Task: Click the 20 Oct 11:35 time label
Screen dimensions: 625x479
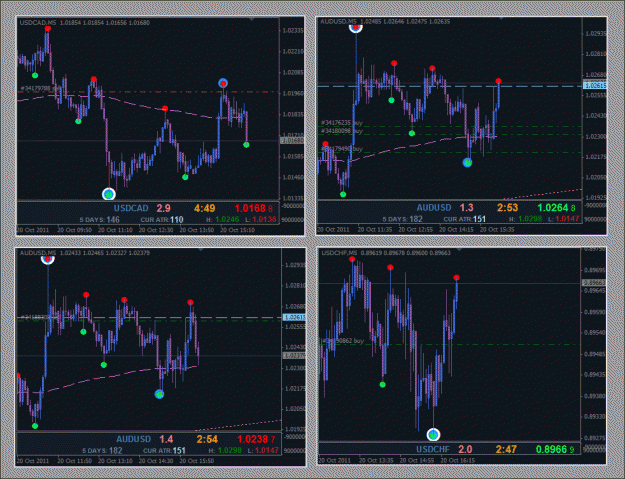Action: pos(375,230)
